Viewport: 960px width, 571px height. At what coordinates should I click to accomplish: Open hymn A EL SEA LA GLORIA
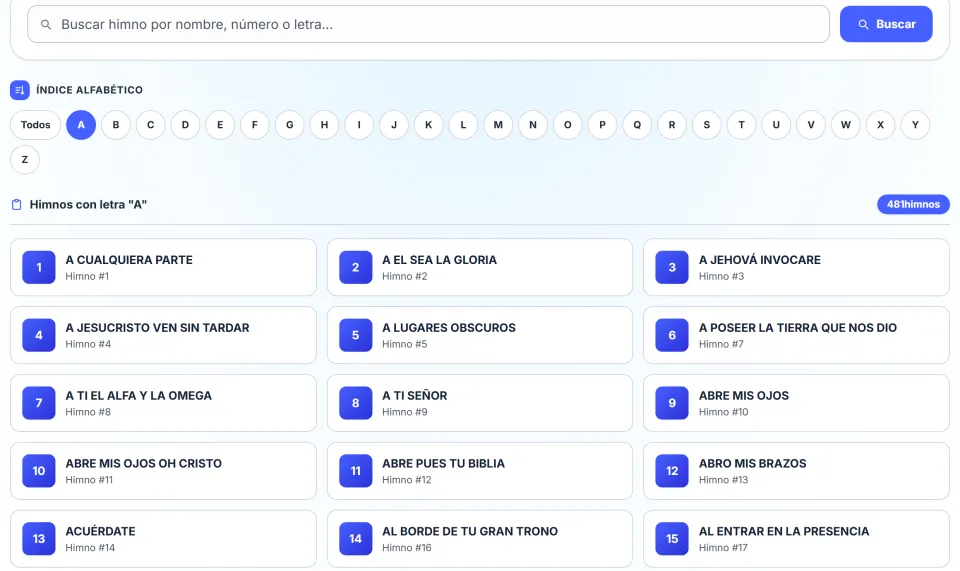click(x=480, y=267)
